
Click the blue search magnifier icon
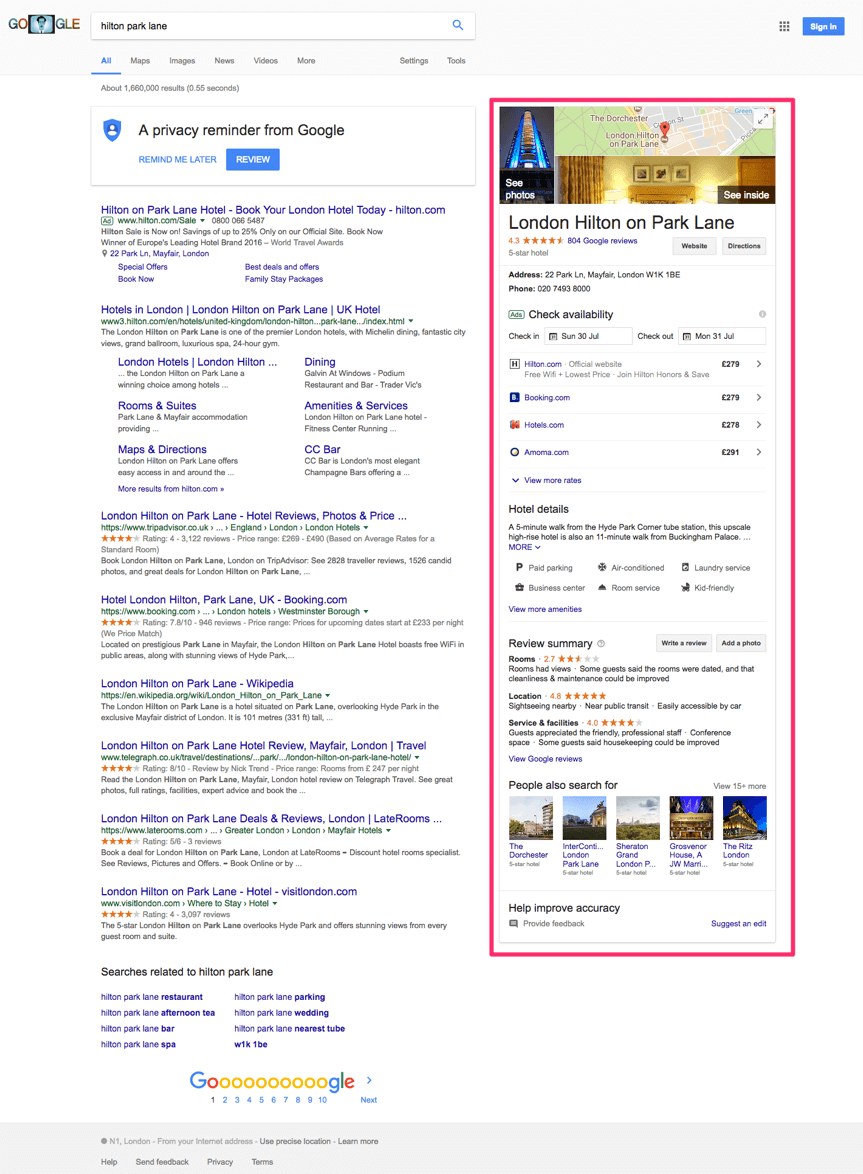[458, 25]
